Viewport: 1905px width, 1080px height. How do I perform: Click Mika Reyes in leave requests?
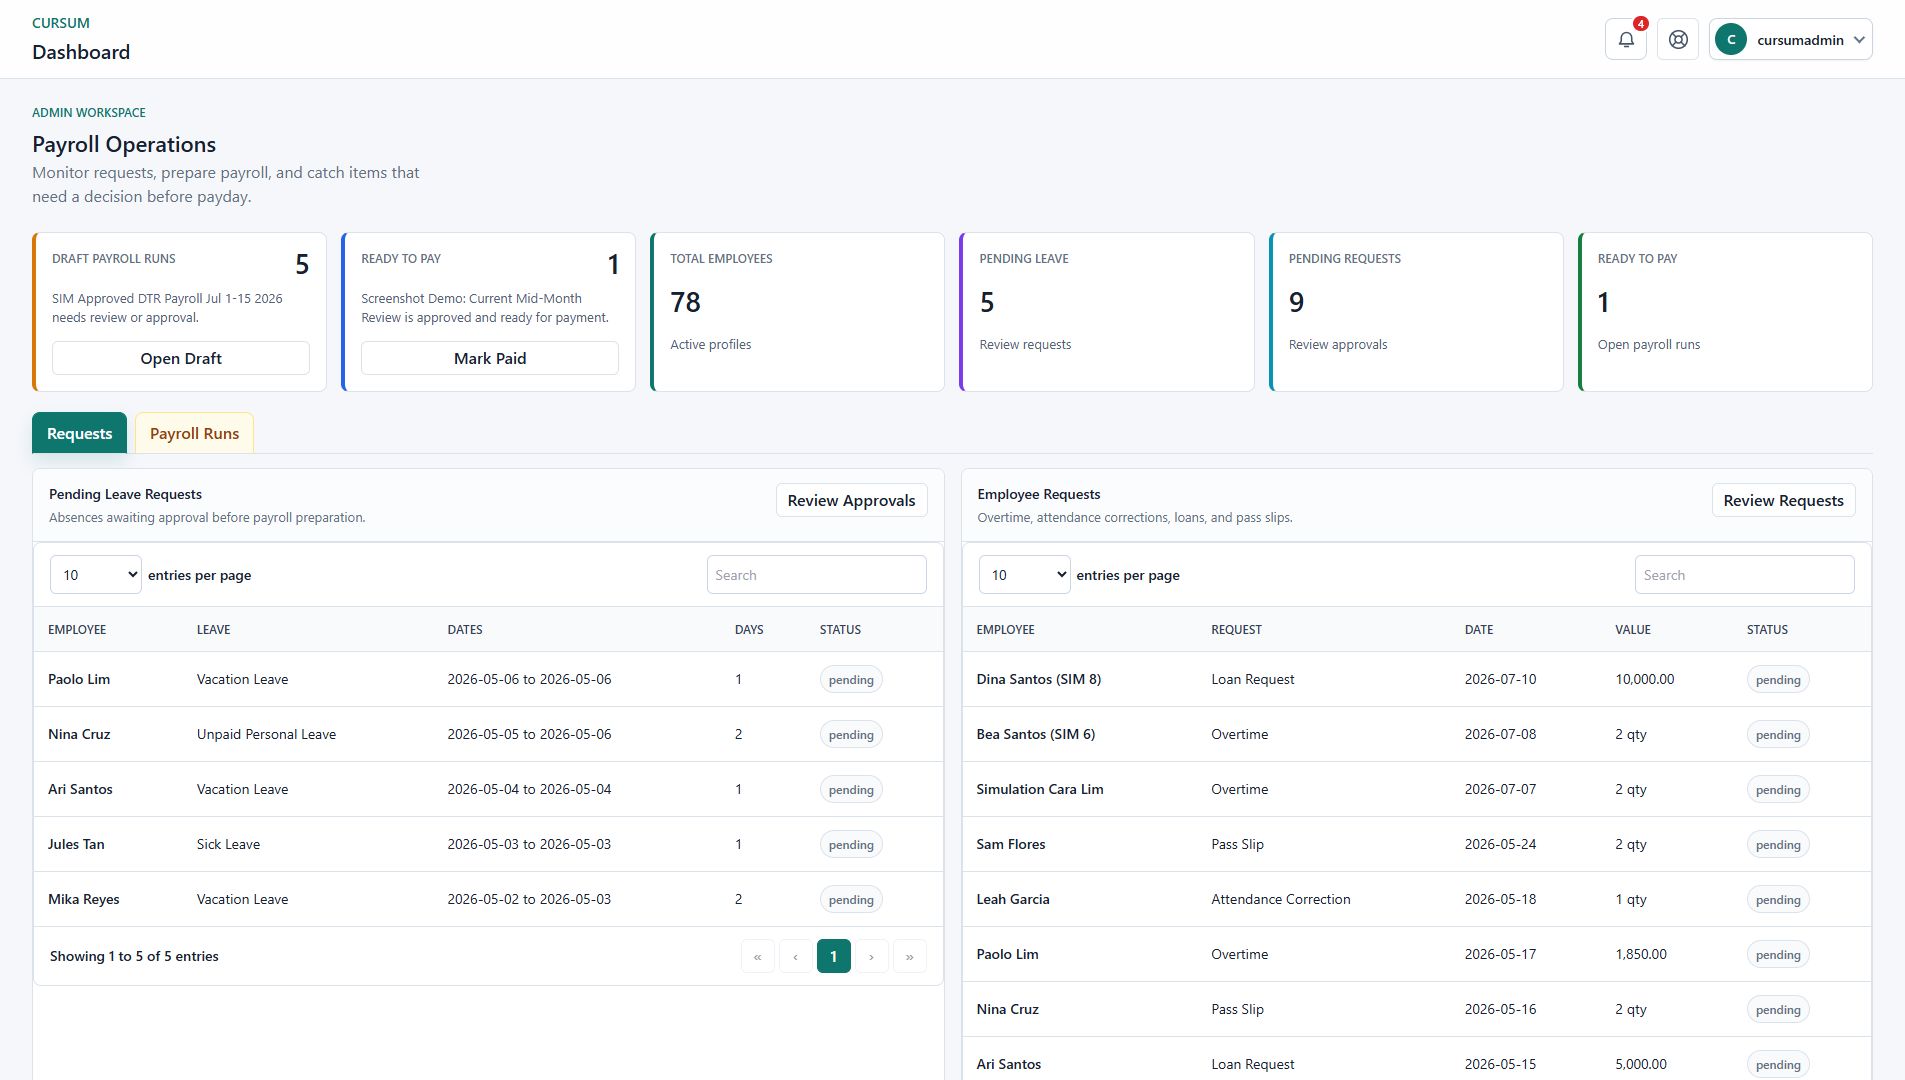coord(83,899)
